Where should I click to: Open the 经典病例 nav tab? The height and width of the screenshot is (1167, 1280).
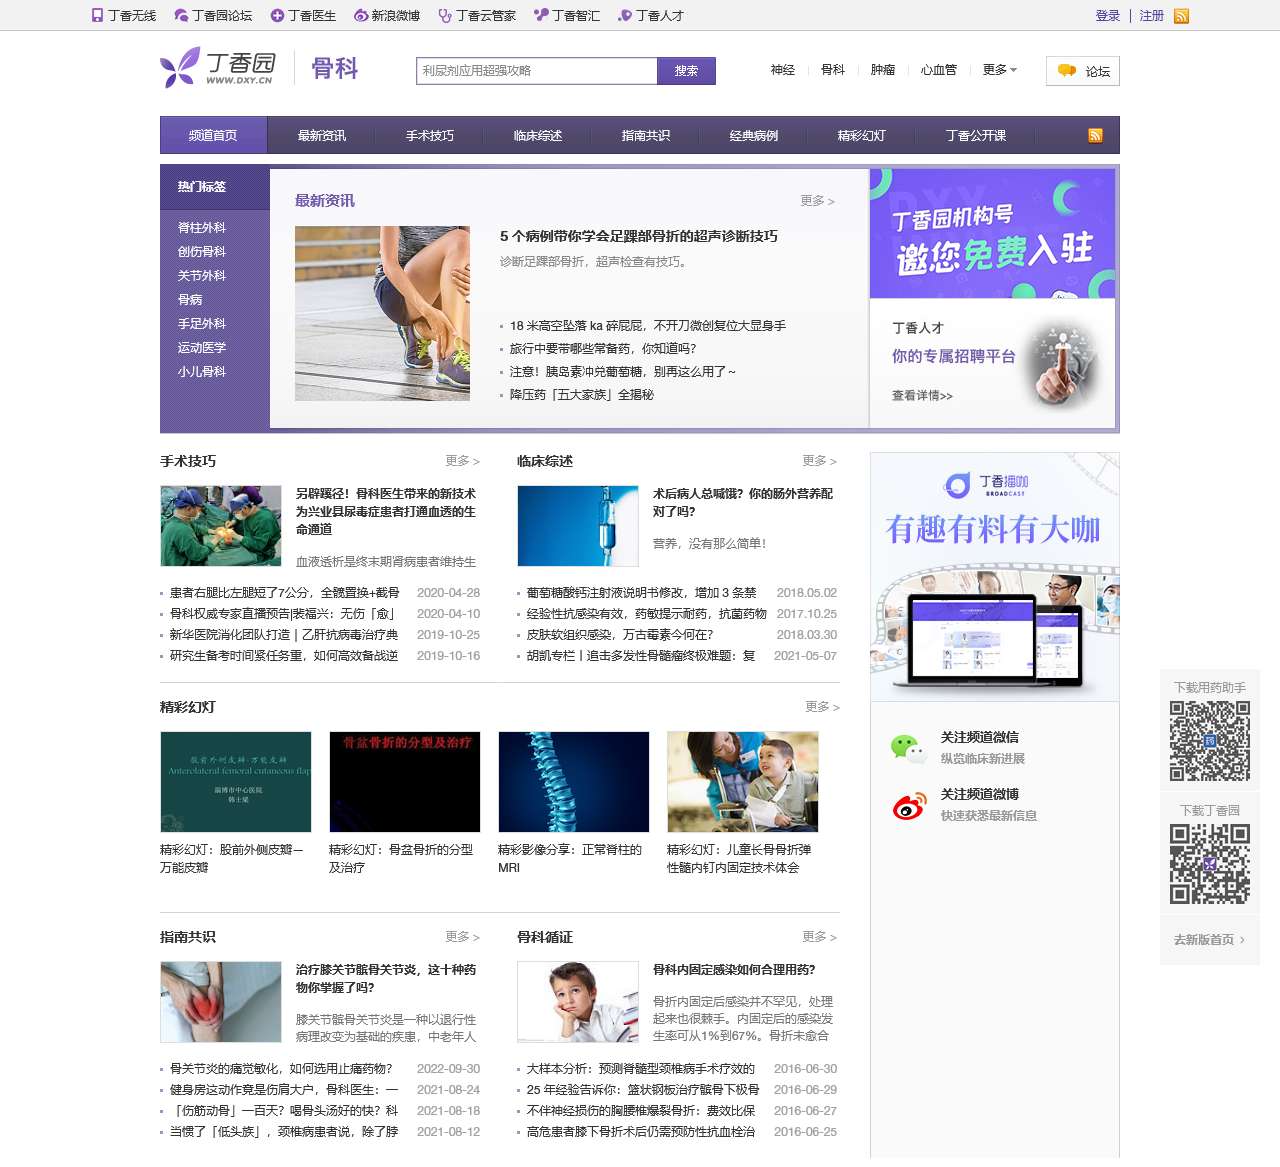tap(754, 135)
